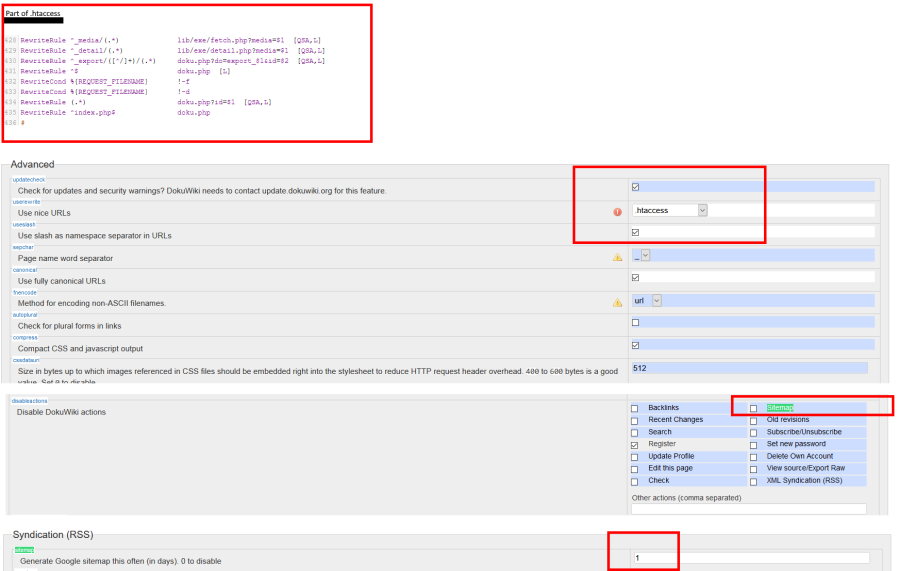Click the red security warning icon for nice URLs
This screenshot has height=571, width=899.
[617, 212]
